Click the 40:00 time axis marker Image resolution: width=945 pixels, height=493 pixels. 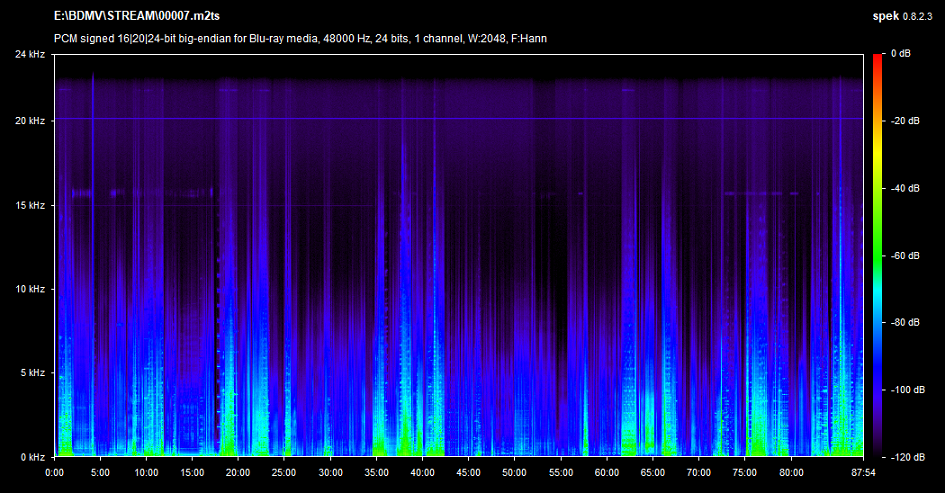coord(422,471)
